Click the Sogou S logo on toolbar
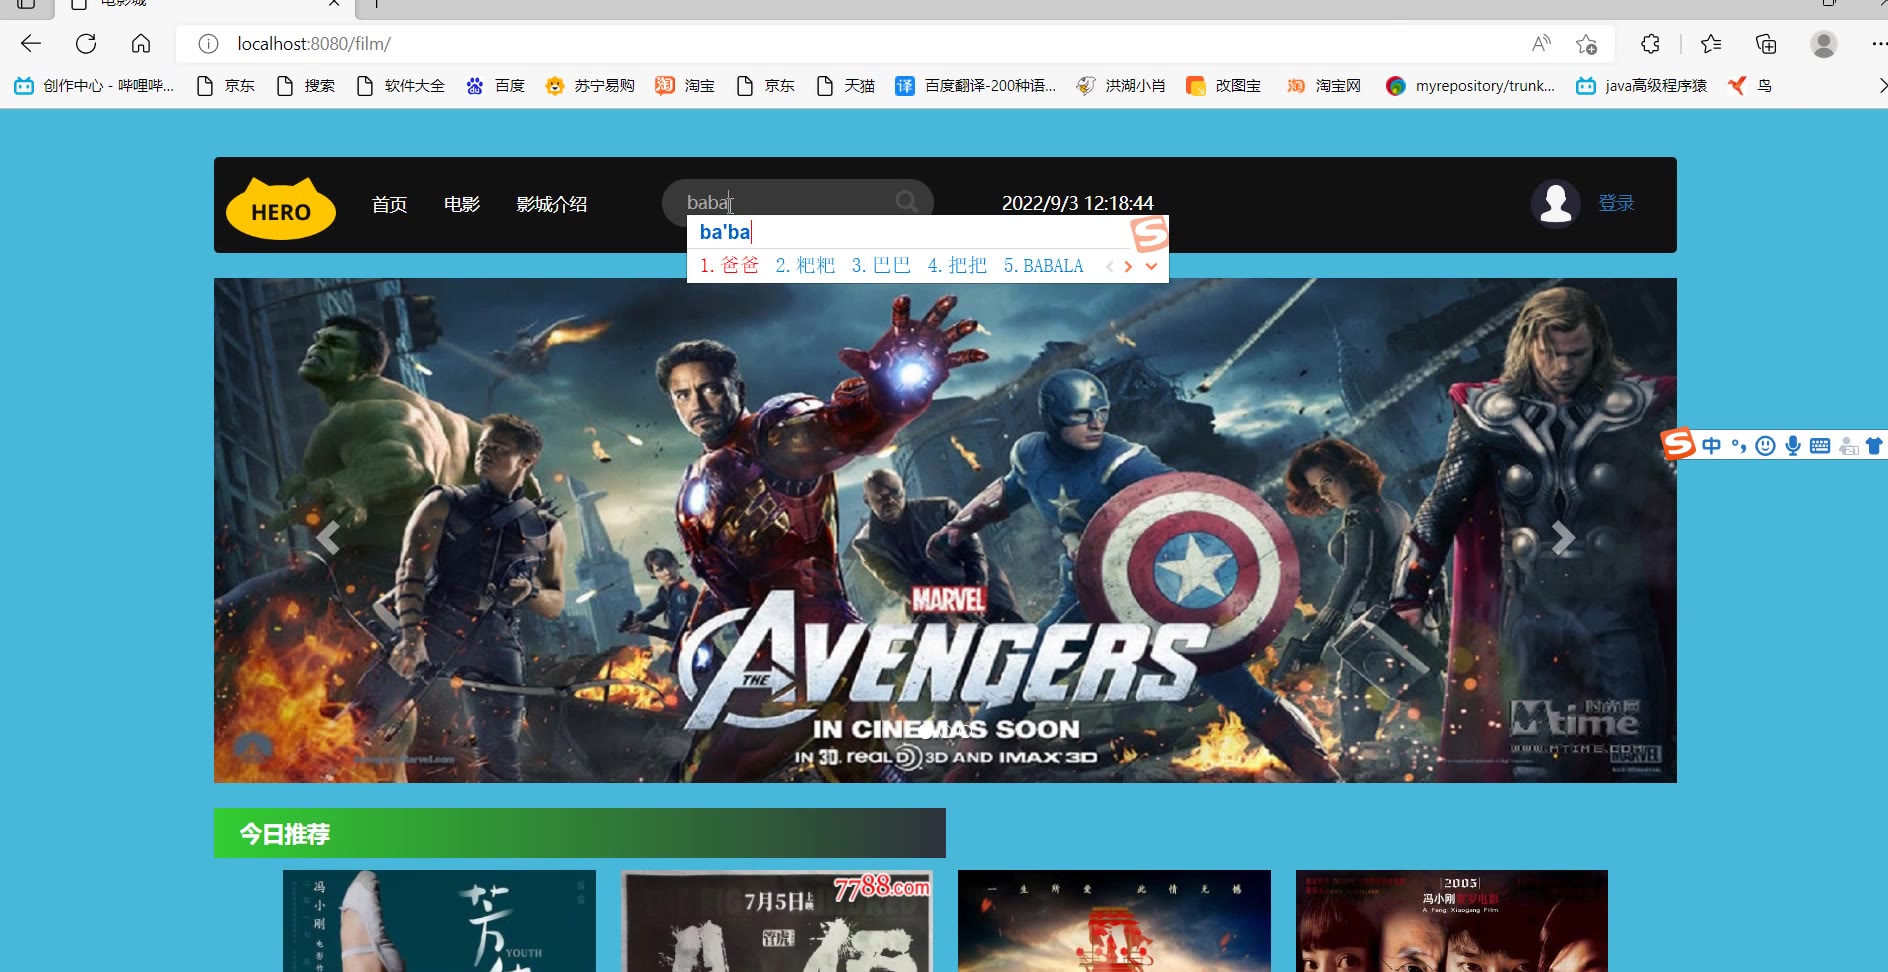The height and width of the screenshot is (972, 1888). pyautogui.click(x=1678, y=443)
